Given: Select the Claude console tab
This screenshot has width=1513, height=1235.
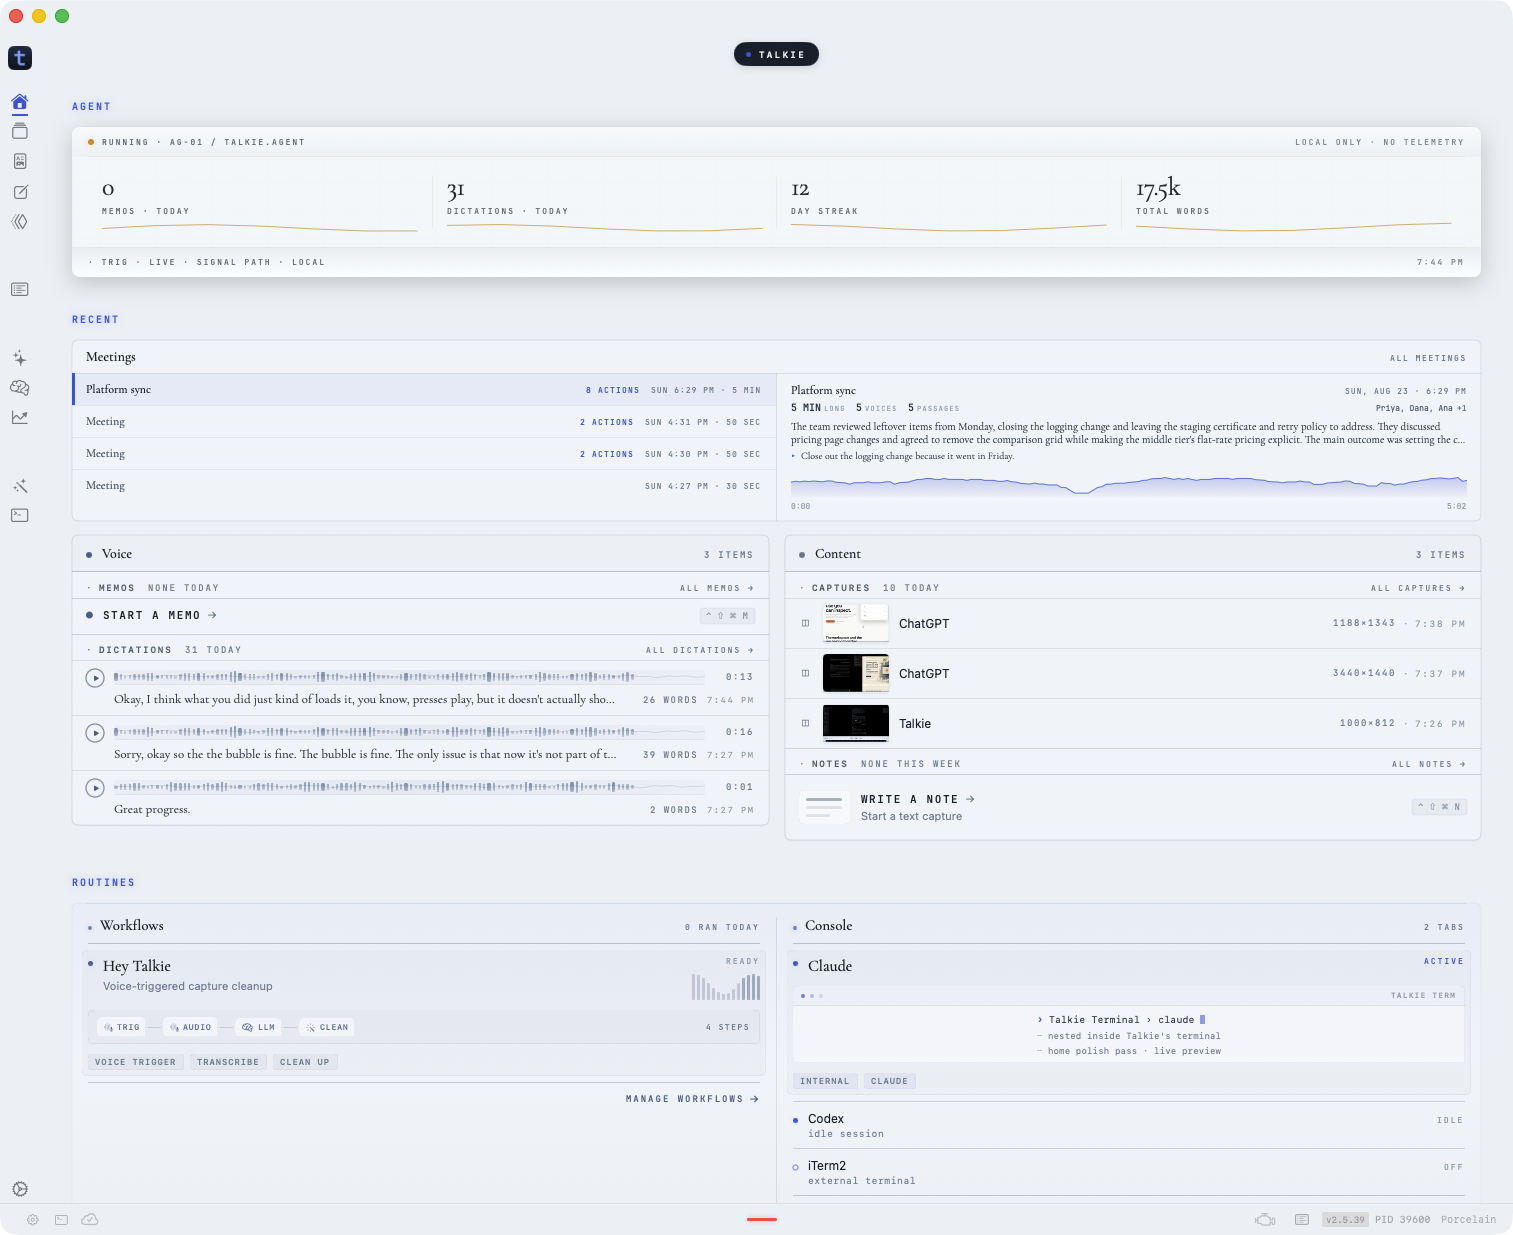Looking at the screenshot, I should click(x=830, y=966).
